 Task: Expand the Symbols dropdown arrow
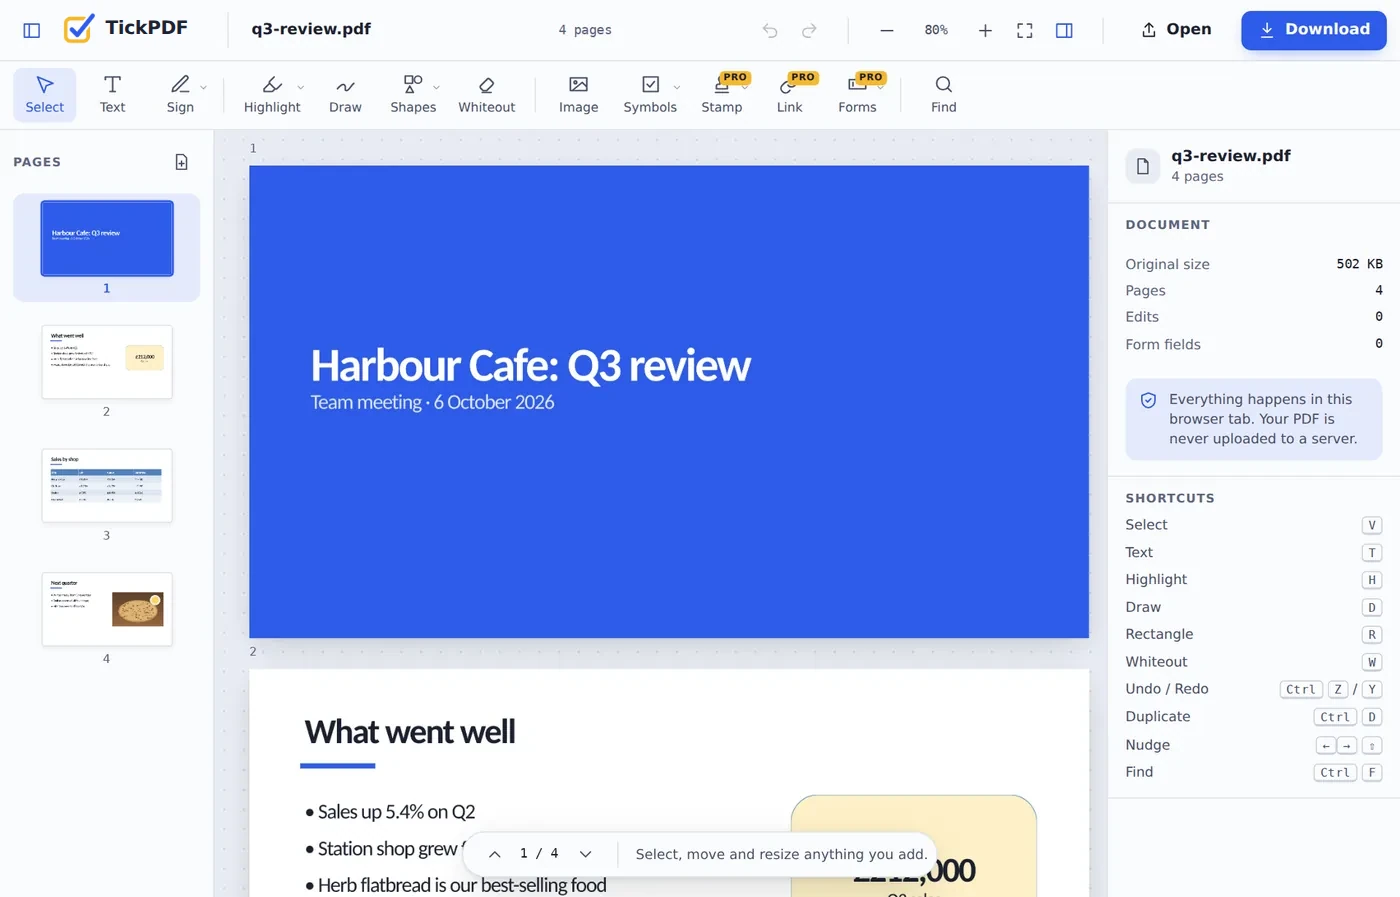tap(677, 87)
